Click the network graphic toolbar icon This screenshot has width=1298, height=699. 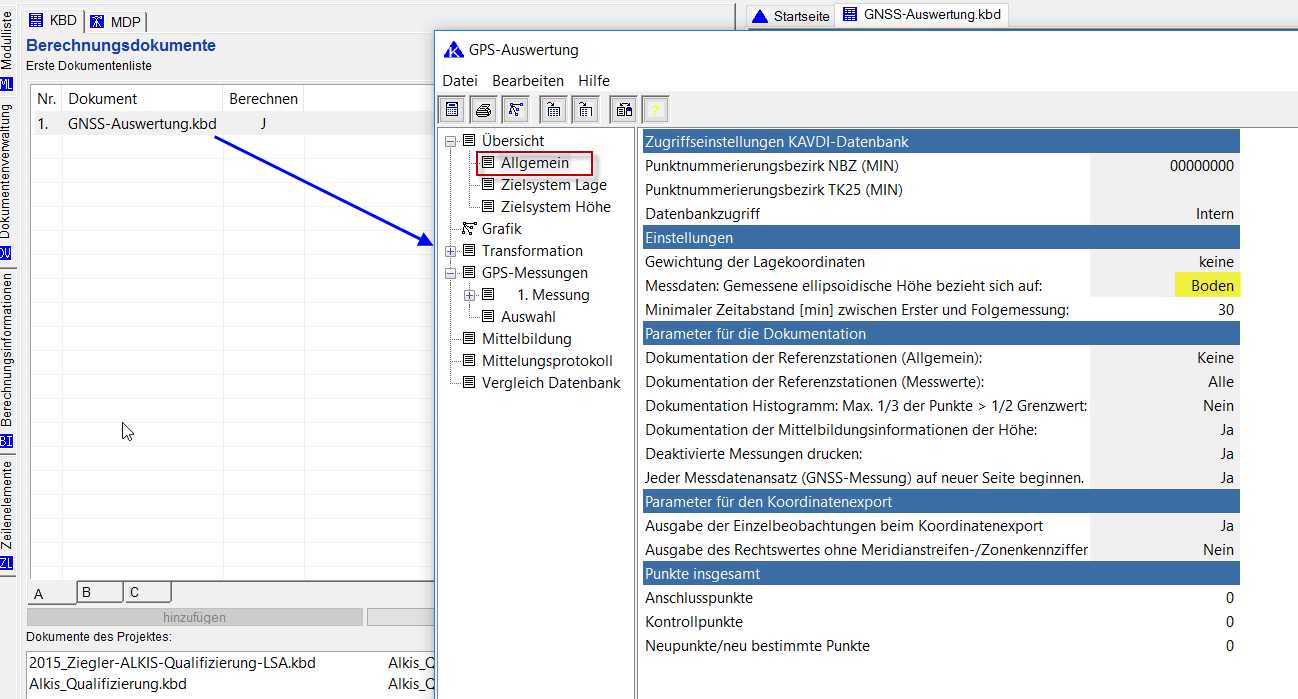point(516,109)
